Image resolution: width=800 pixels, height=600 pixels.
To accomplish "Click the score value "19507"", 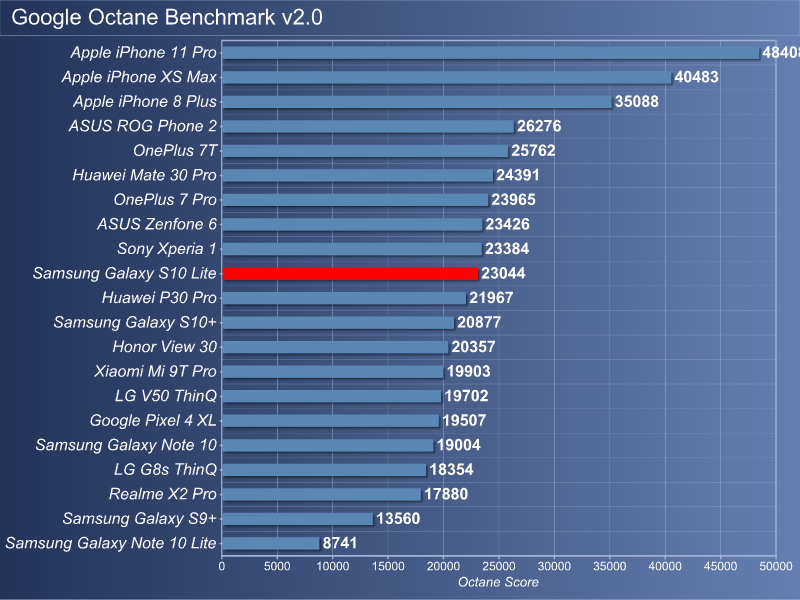I will click(464, 420).
